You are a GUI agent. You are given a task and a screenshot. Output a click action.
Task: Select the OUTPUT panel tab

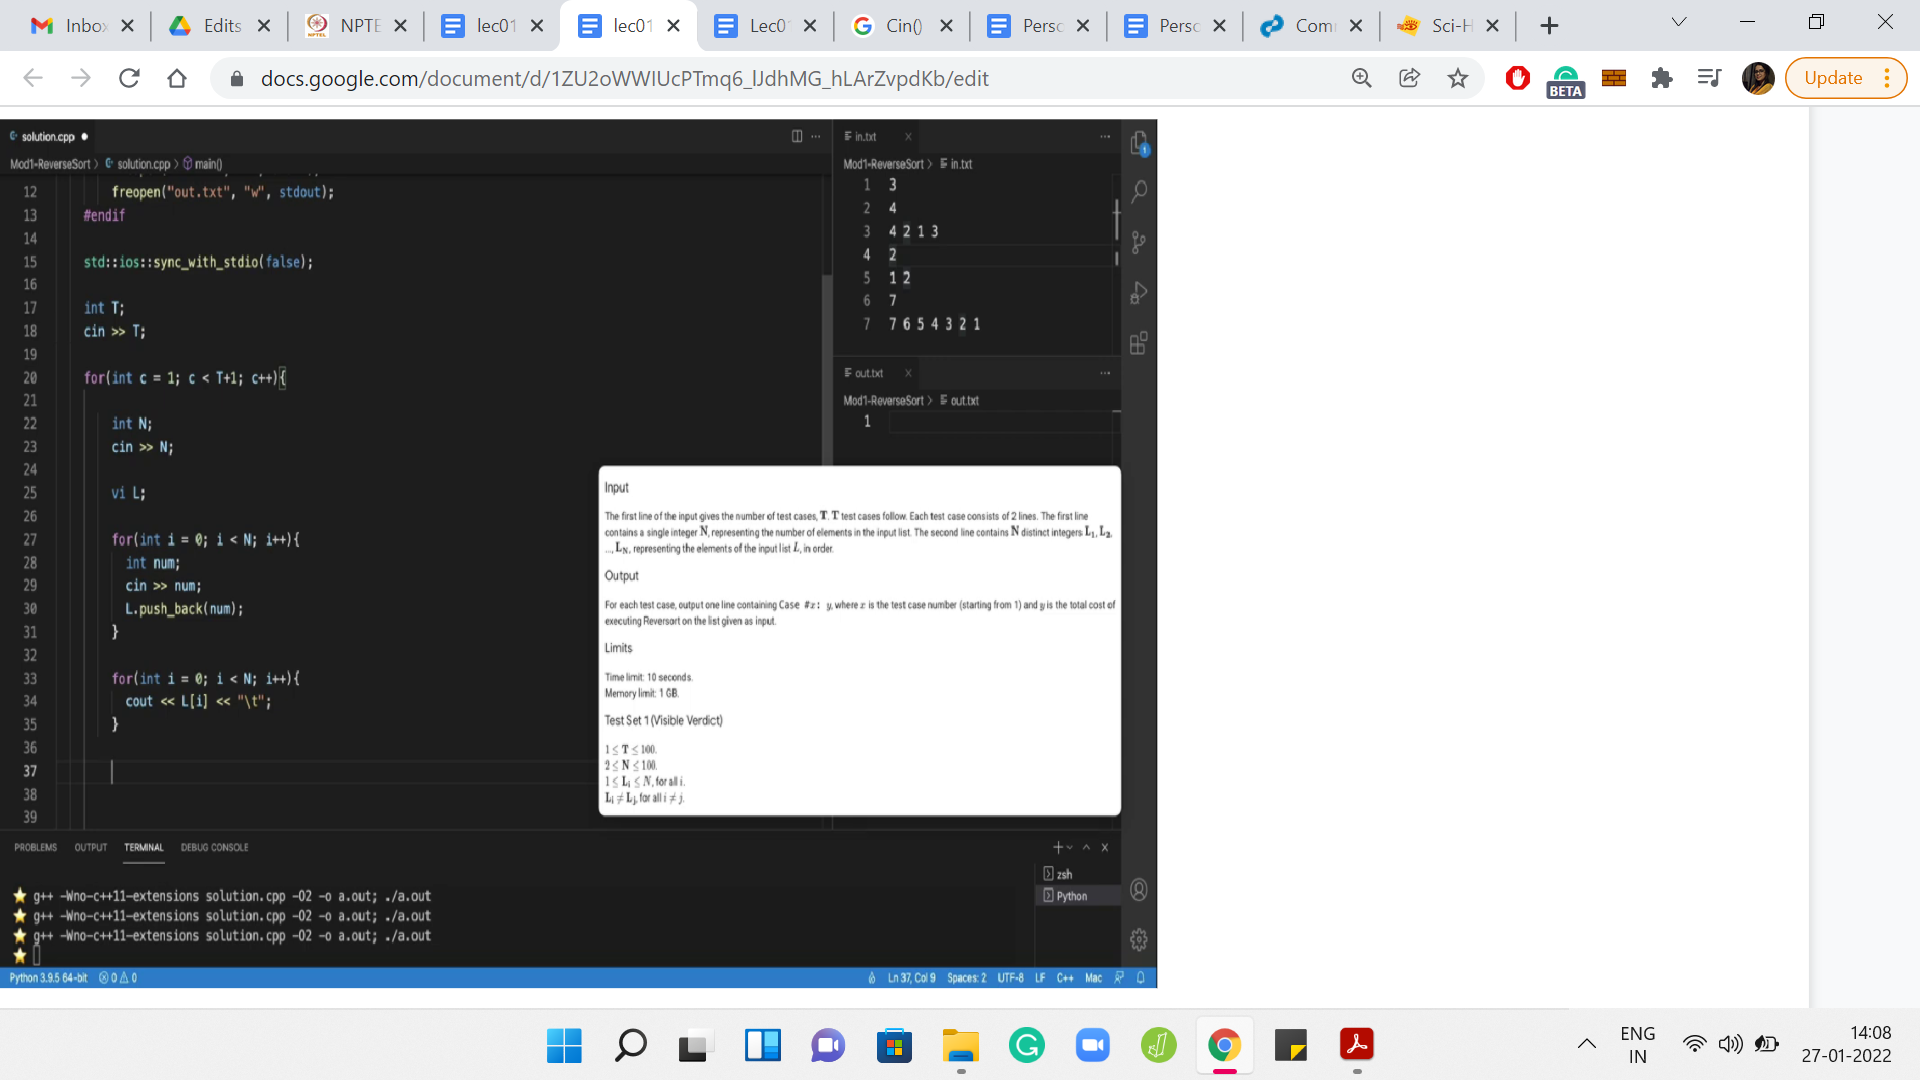[x=90, y=847]
